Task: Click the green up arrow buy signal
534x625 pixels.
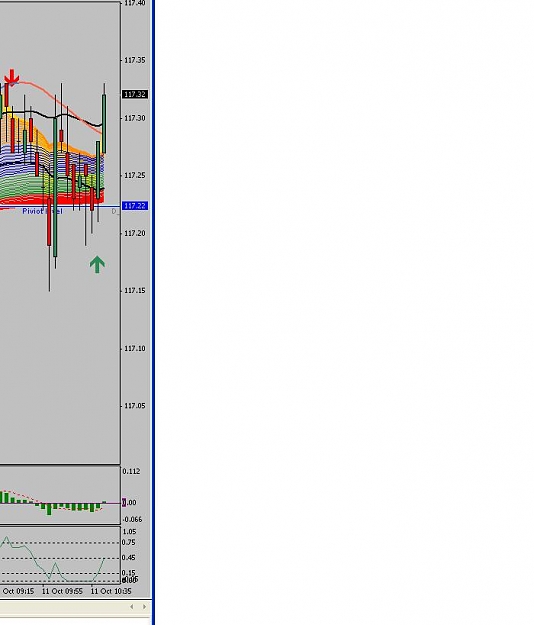Action: pyautogui.click(x=97, y=265)
